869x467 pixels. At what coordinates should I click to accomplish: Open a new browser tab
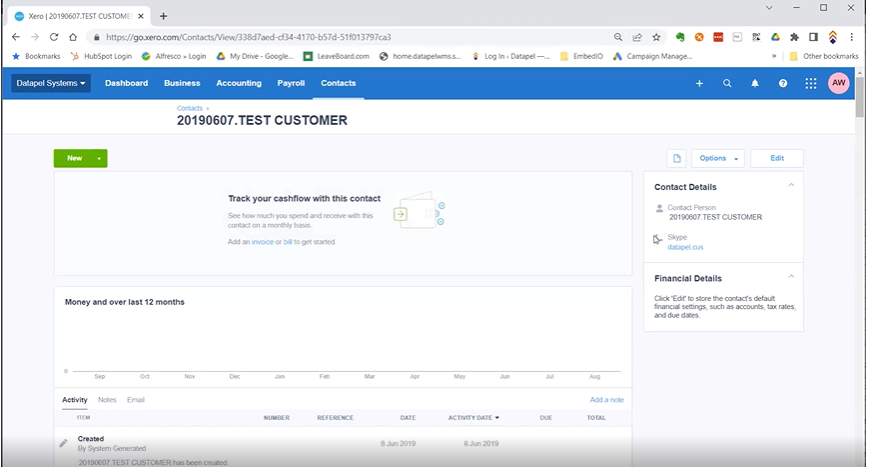[163, 16]
